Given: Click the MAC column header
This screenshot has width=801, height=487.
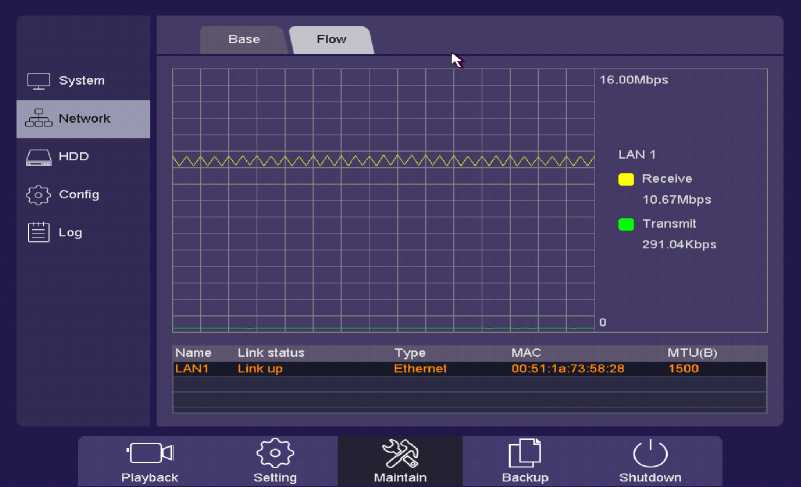Looking at the screenshot, I should [526, 353].
